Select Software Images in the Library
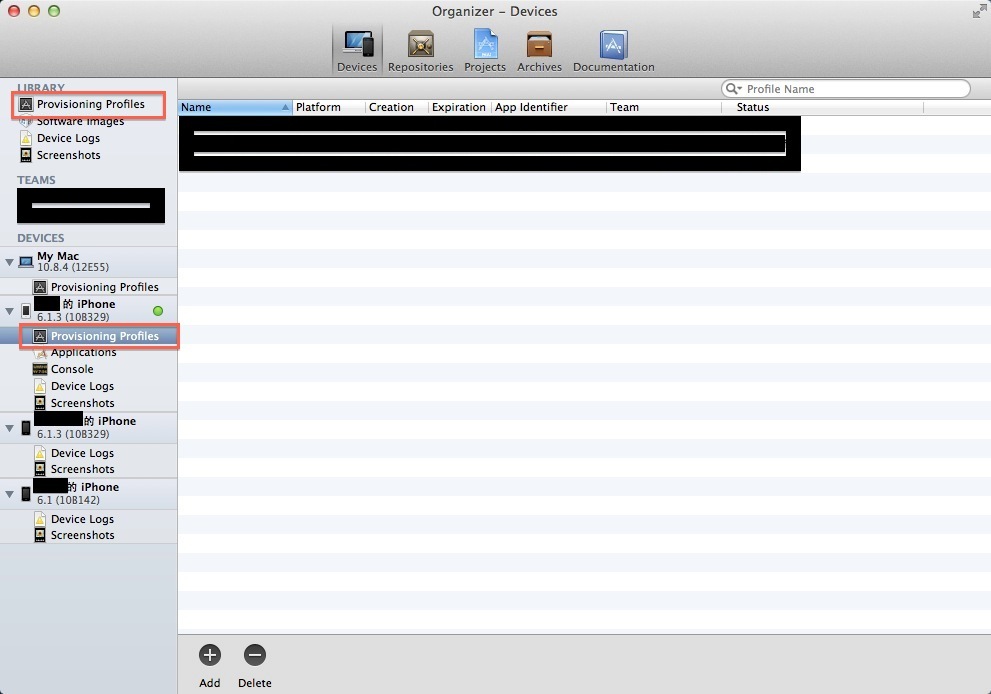 (80, 121)
